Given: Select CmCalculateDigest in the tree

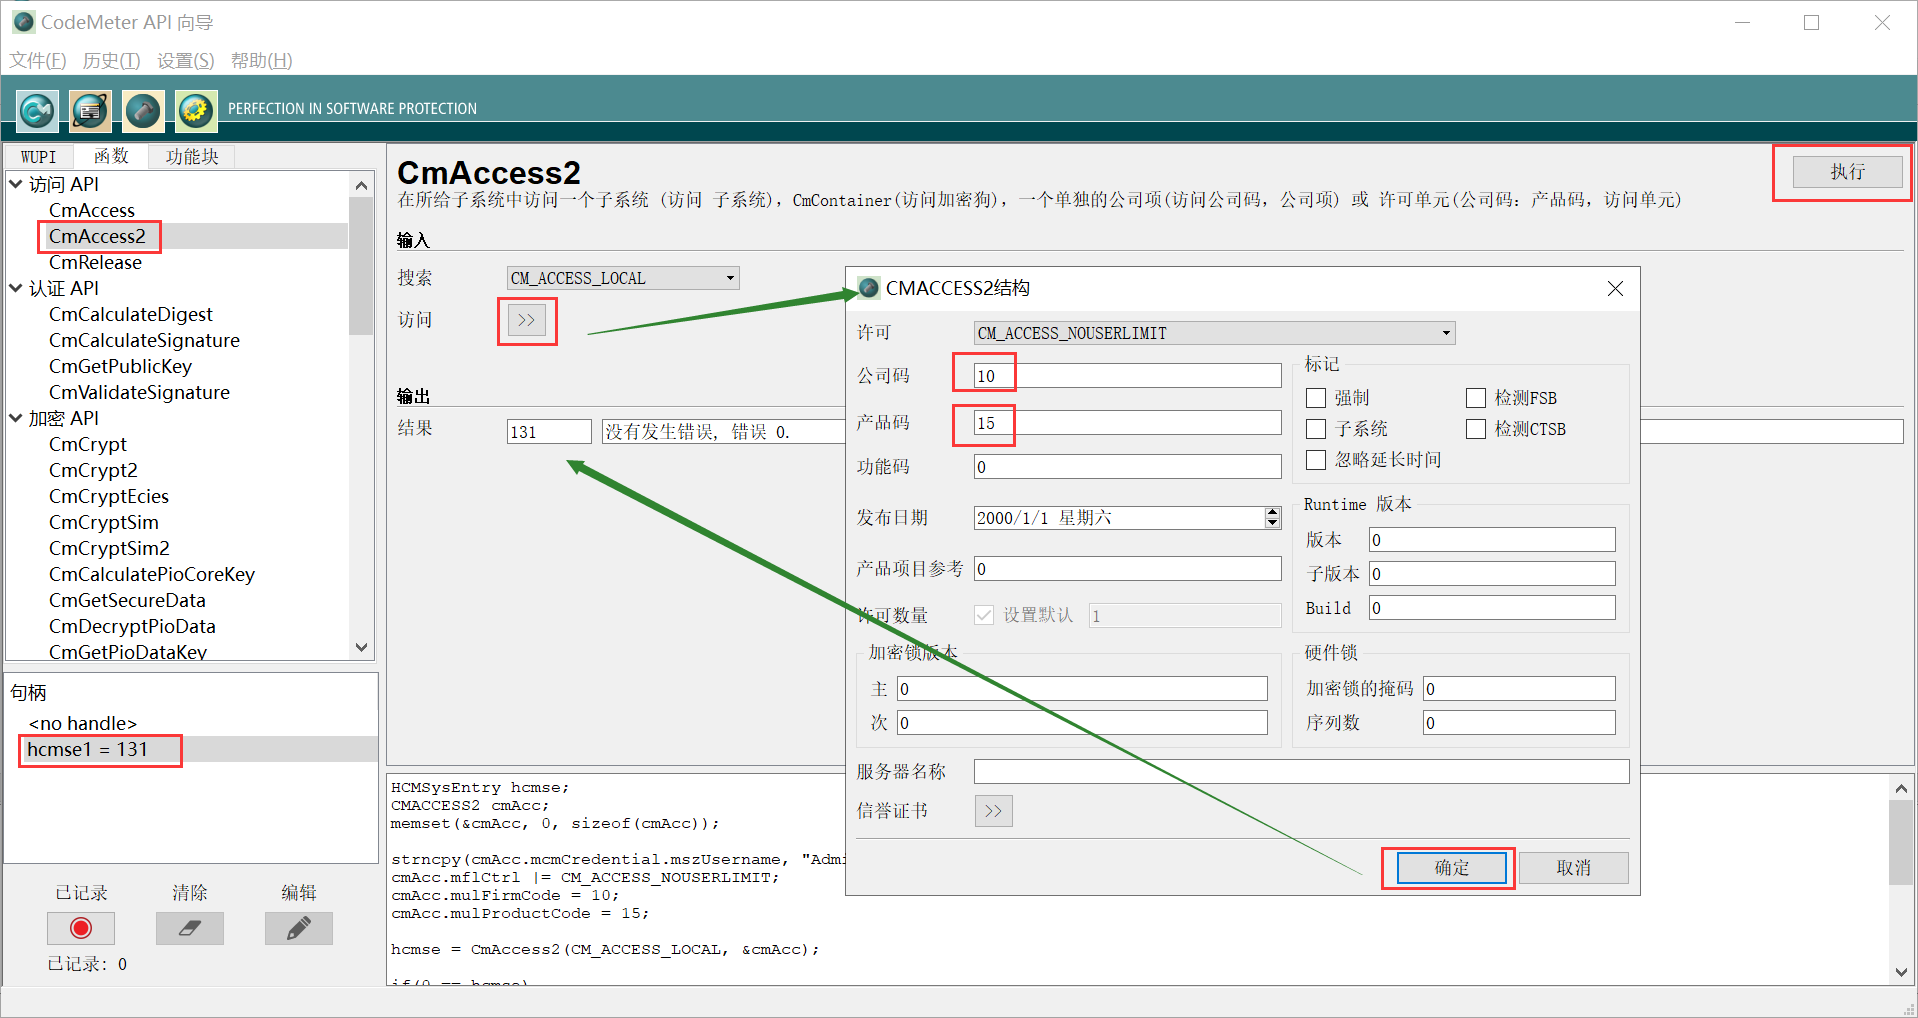Looking at the screenshot, I should [x=131, y=314].
